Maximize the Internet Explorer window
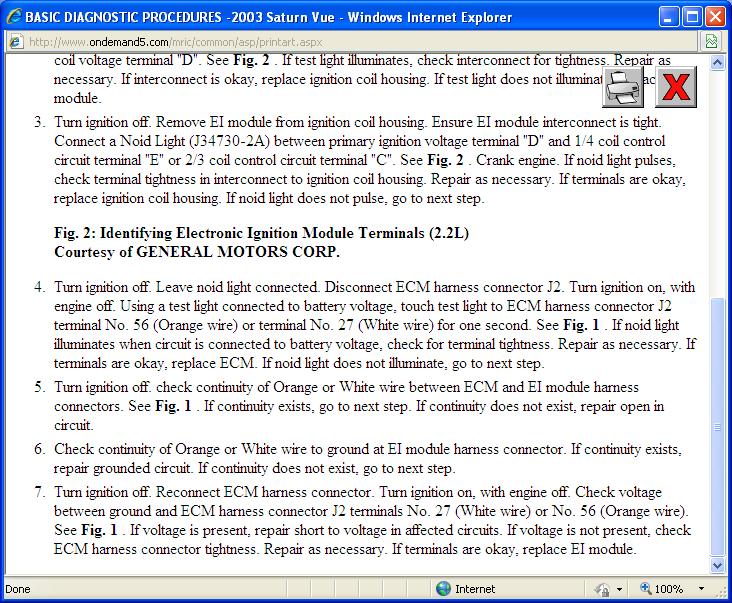This screenshot has height=603, width=732. [x=692, y=17]
